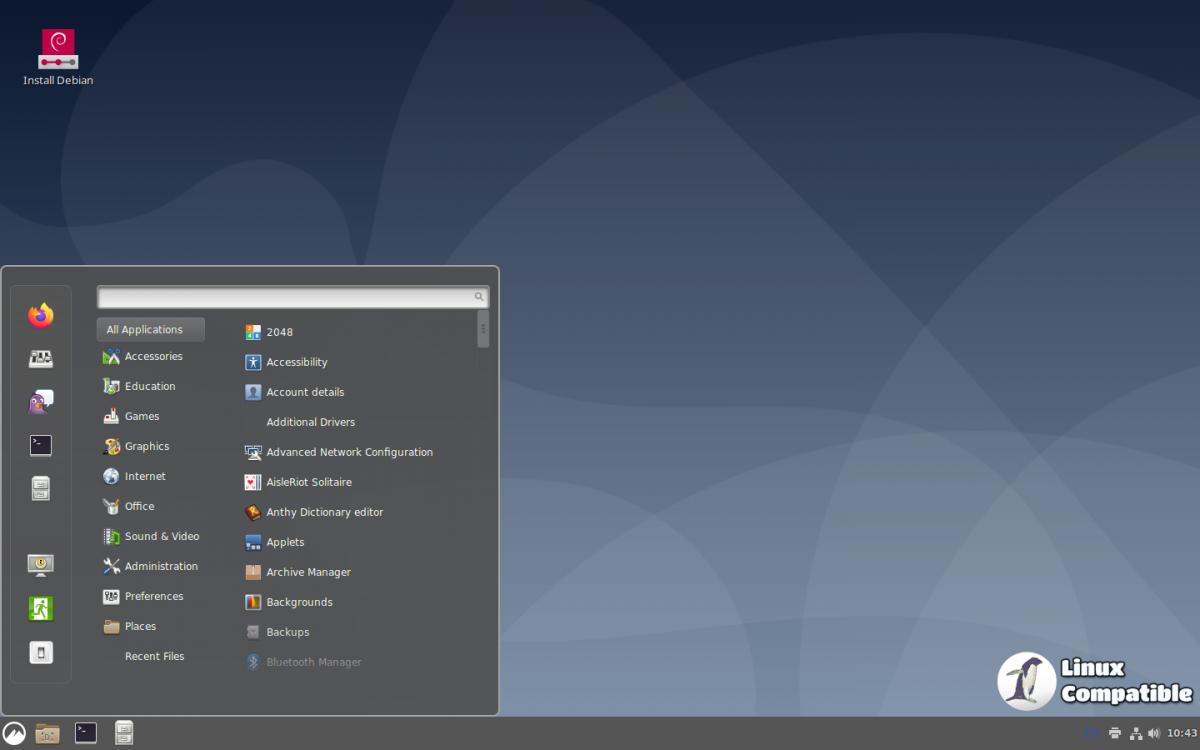Click the network icon in system tray
This screenshot has width=1200, height=750.
tap(1135, 733)
